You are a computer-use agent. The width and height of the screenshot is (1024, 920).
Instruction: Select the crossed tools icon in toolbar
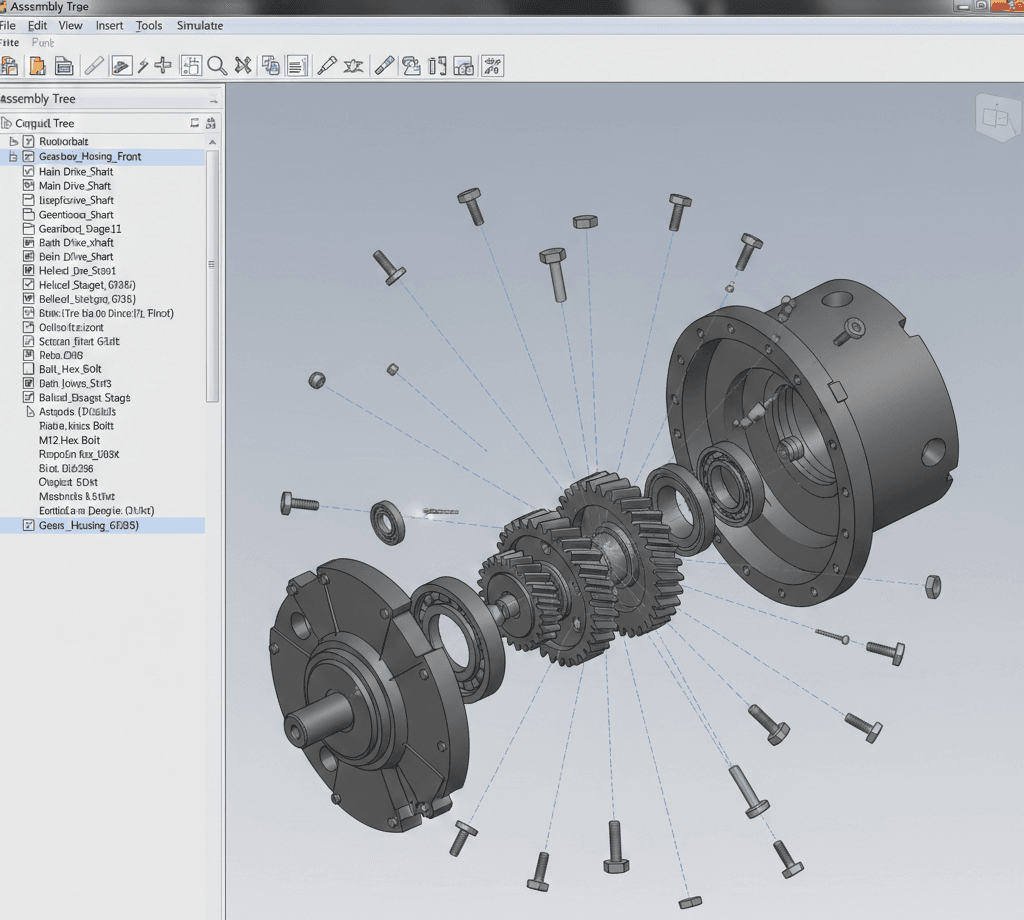click(x=242, y=66)
